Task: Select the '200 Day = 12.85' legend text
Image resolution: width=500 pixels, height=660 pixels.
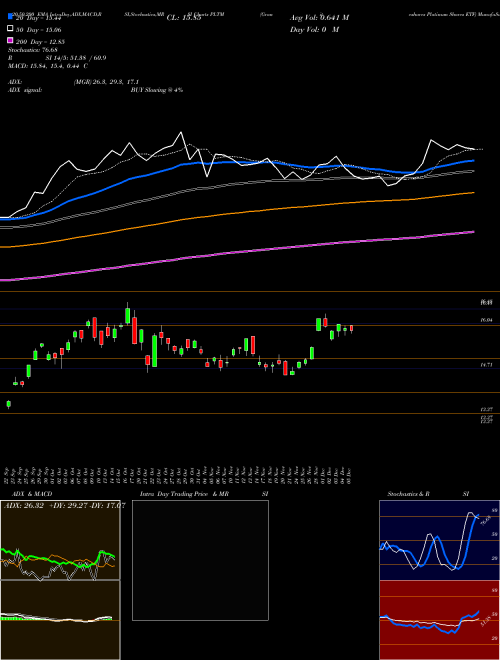Action: click(40, 42)
